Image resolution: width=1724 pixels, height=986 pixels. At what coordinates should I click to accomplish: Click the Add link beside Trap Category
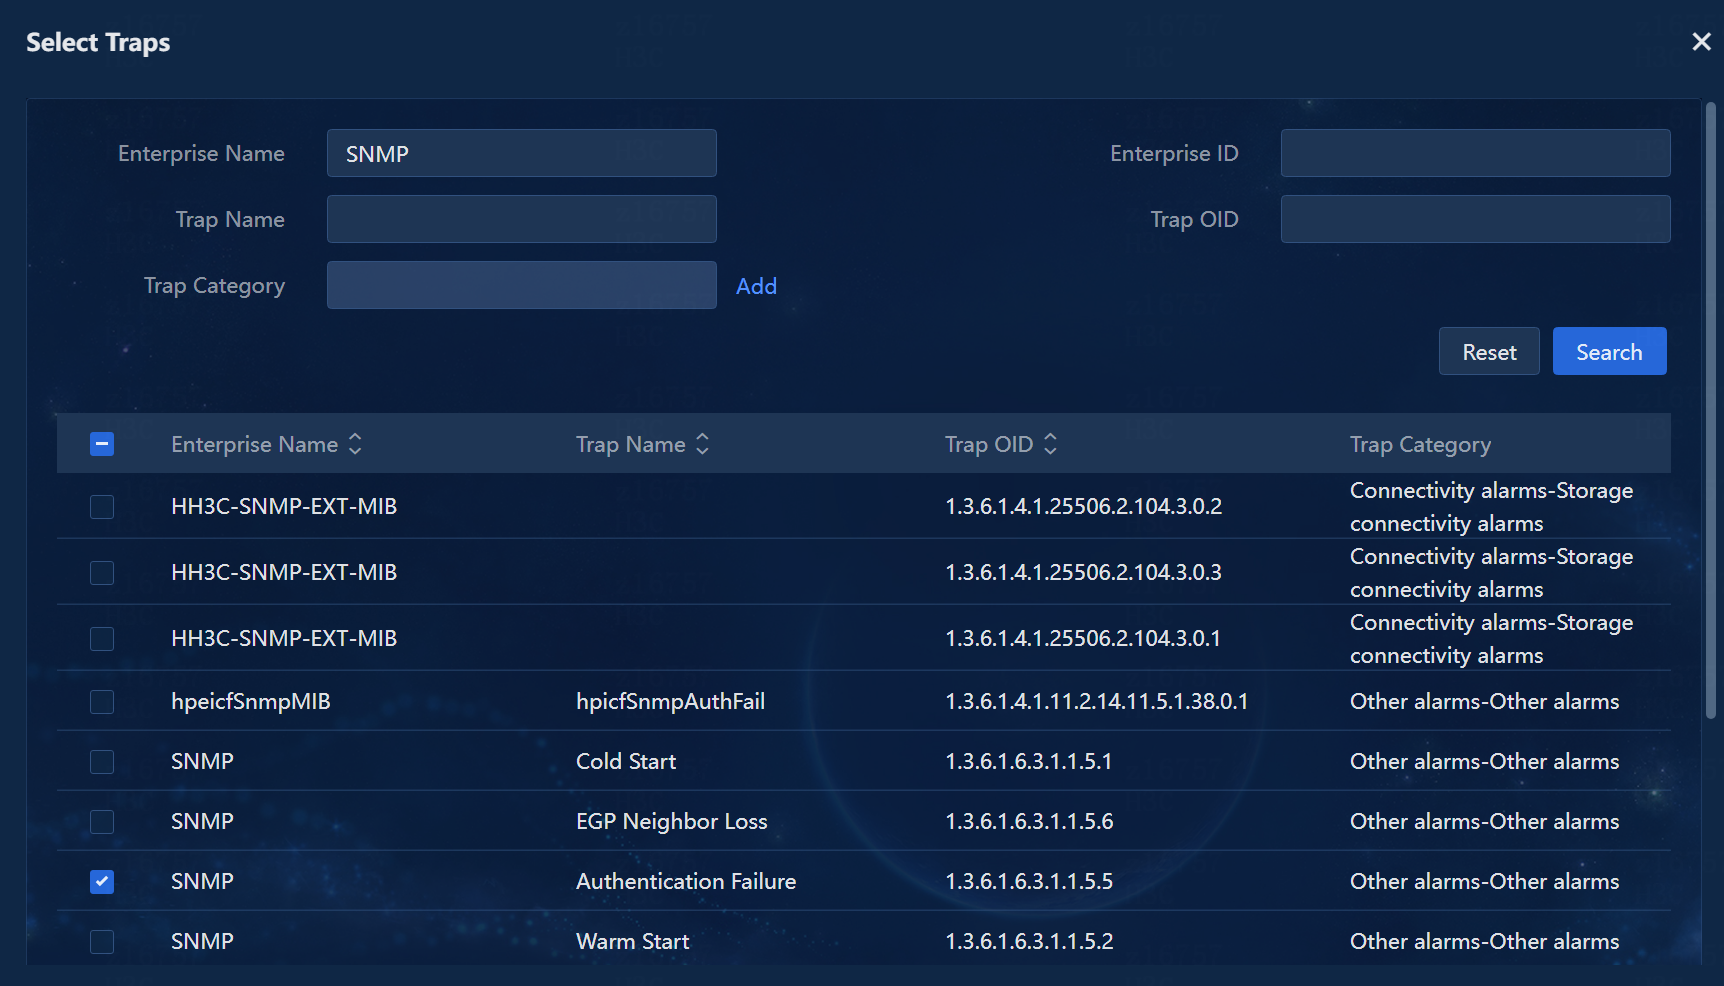(756, 286)
